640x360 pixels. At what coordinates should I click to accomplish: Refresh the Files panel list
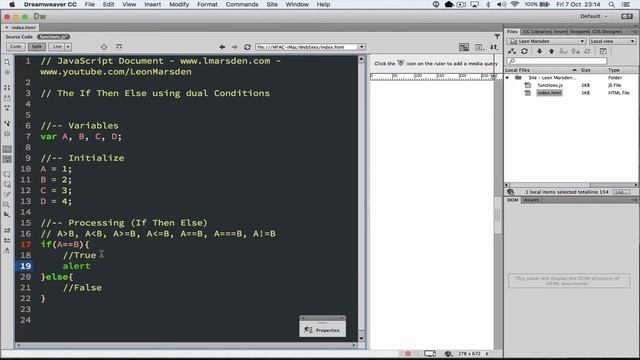click(x=524, y=51)
